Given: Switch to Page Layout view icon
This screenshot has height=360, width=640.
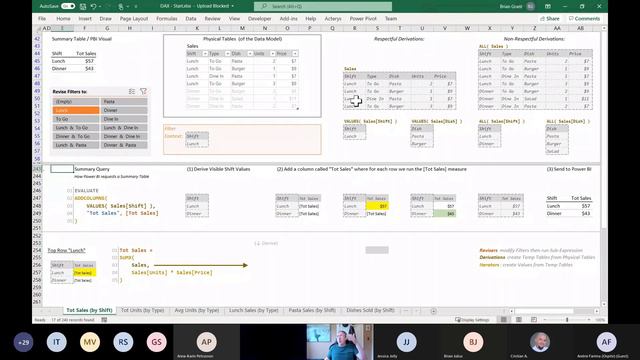Looking at the screenshot, I should tap(518, 320).
